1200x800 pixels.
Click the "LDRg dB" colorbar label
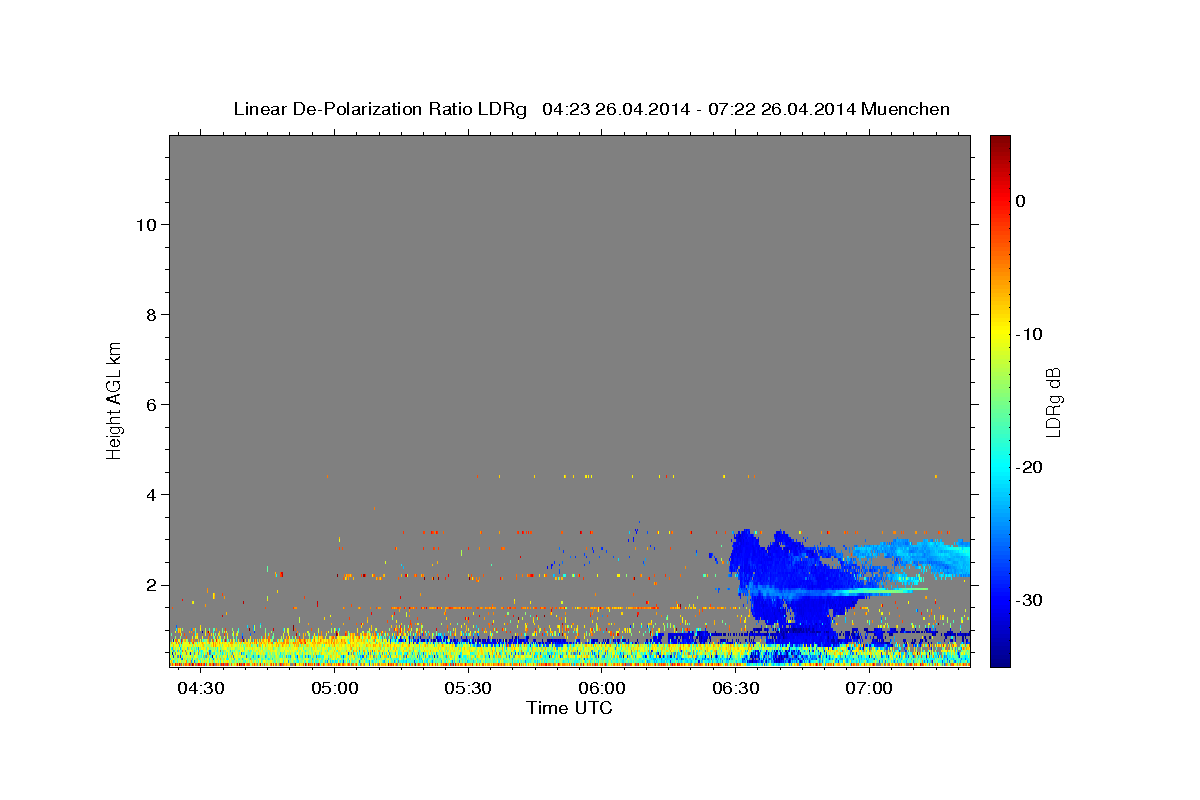pyautogui.click(x=1052, y=401)
